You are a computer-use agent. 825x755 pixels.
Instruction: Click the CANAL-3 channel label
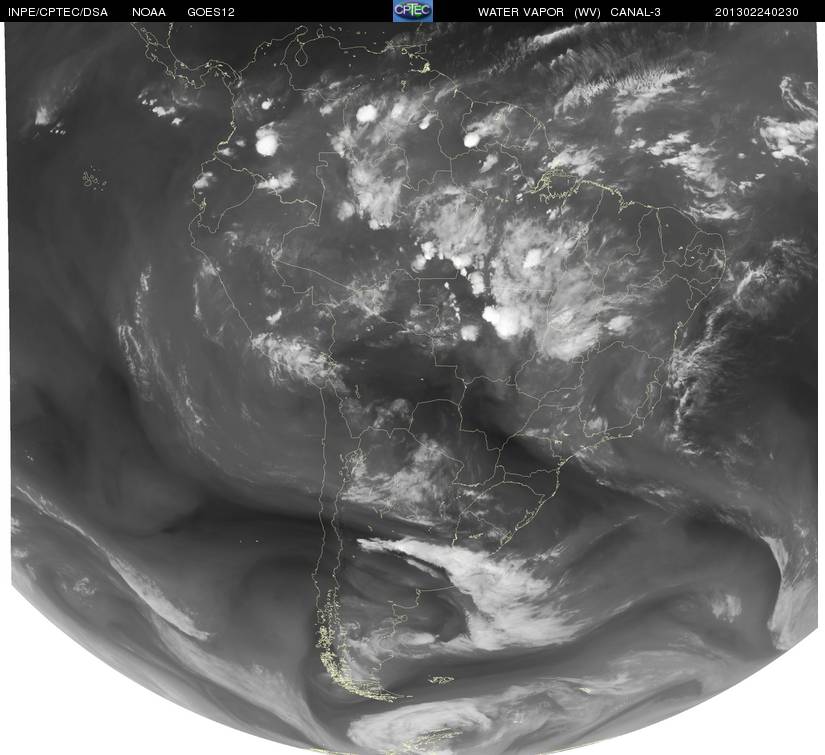point(636,12)
